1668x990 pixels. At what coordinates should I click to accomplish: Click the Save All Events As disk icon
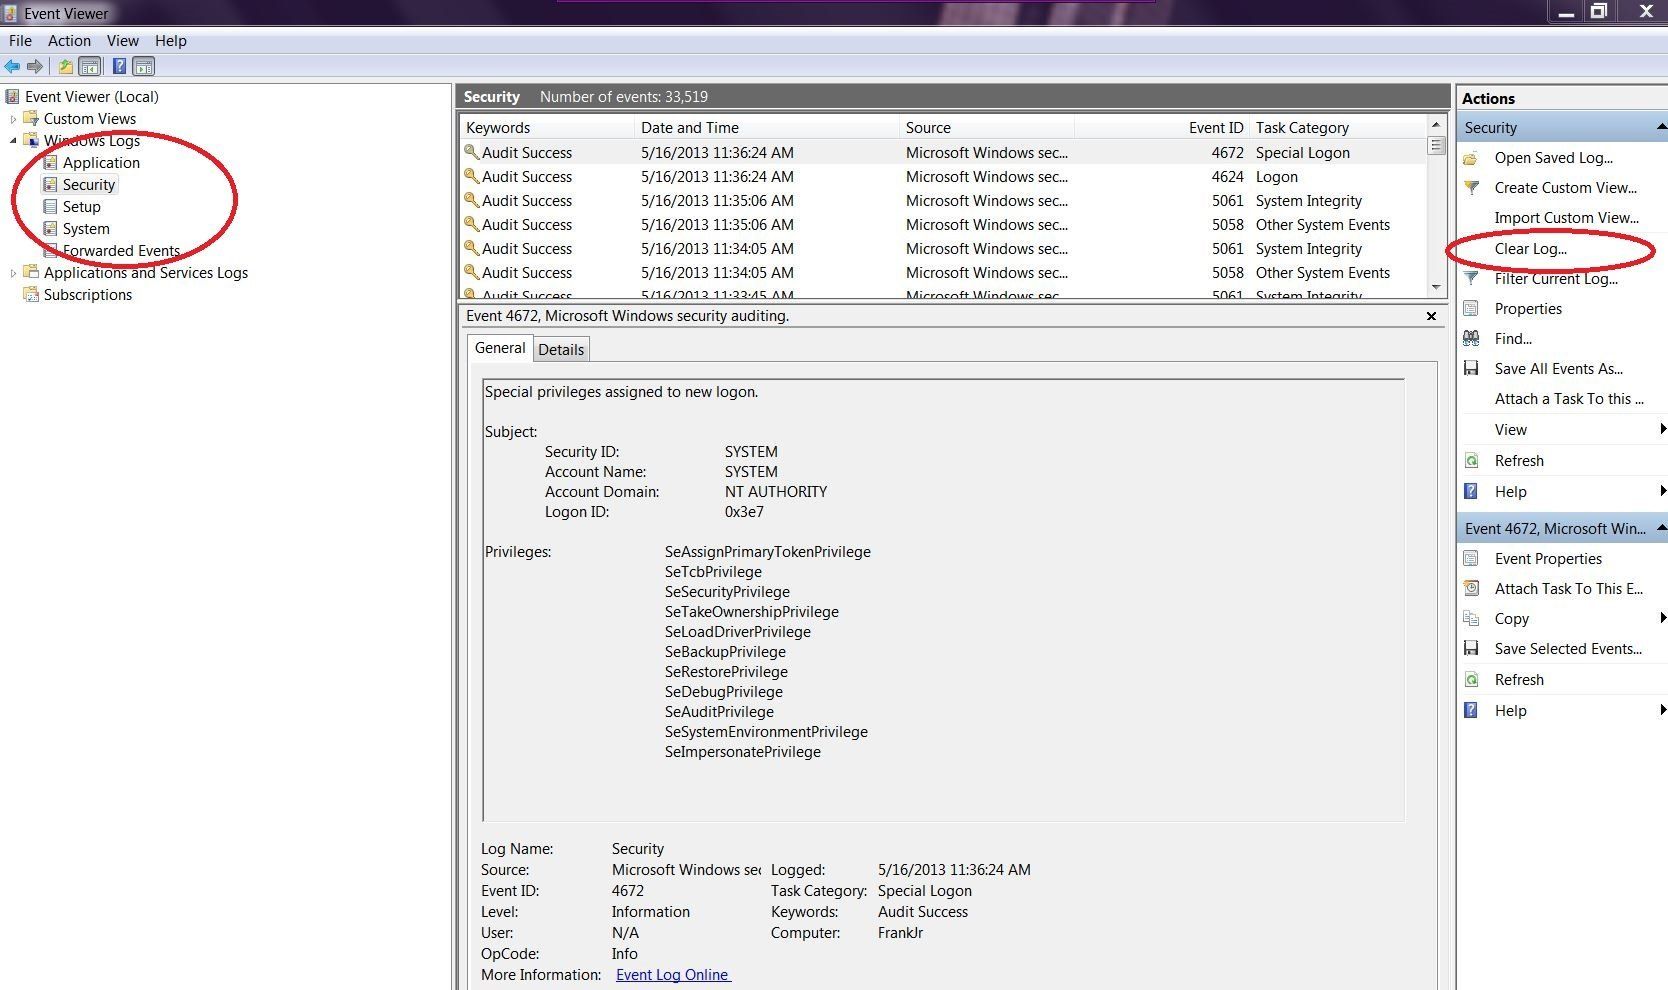tap(1471, 368)
